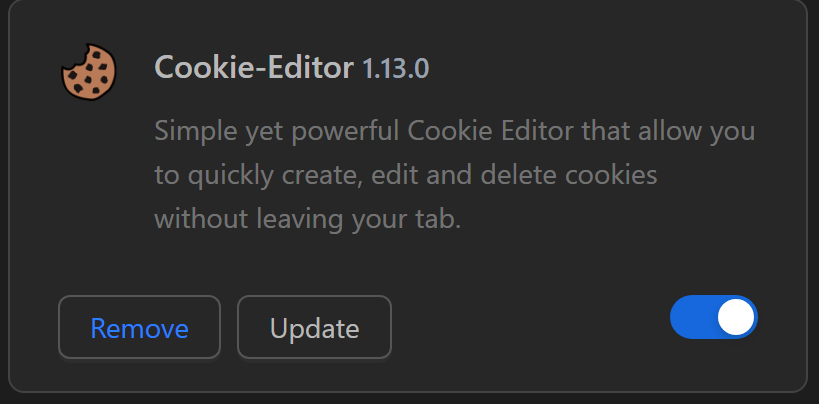Image resolution: width=819 pixels, height=404 pixels.
Task: Update Cookie-Editor to latest version
Action: (x=314, y=327)
